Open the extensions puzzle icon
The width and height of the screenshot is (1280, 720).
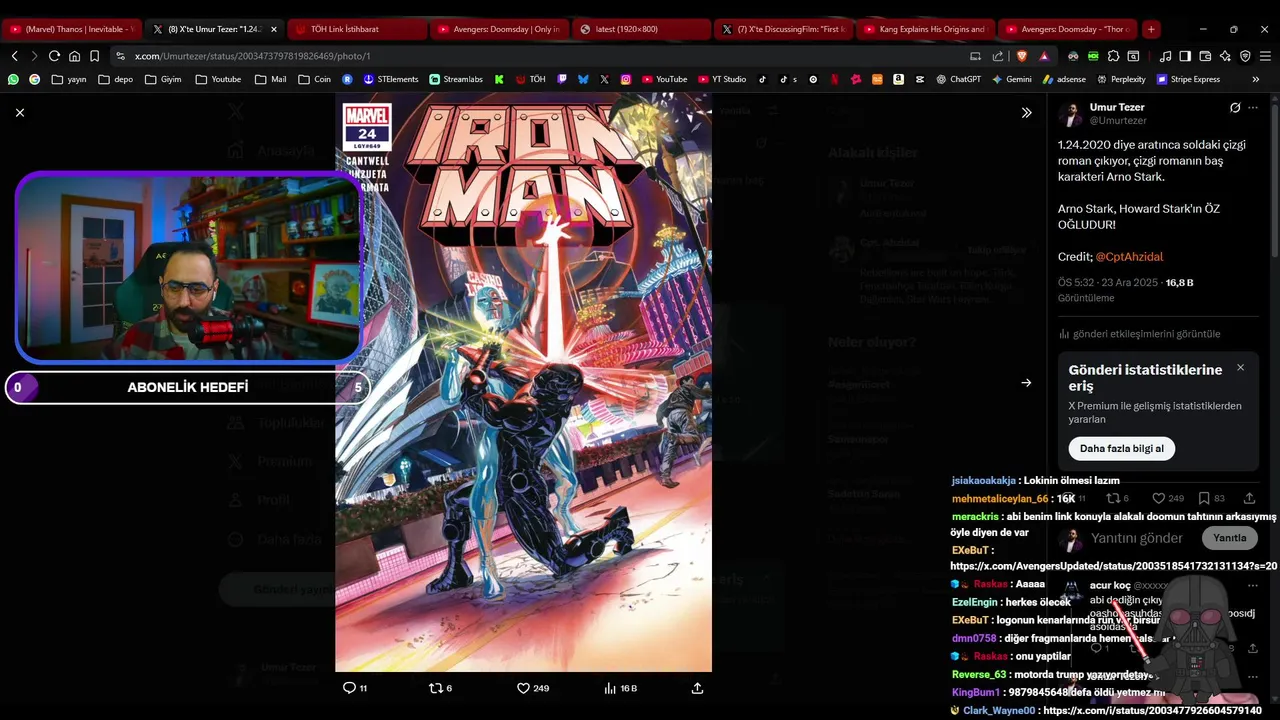pos(1113,56)
